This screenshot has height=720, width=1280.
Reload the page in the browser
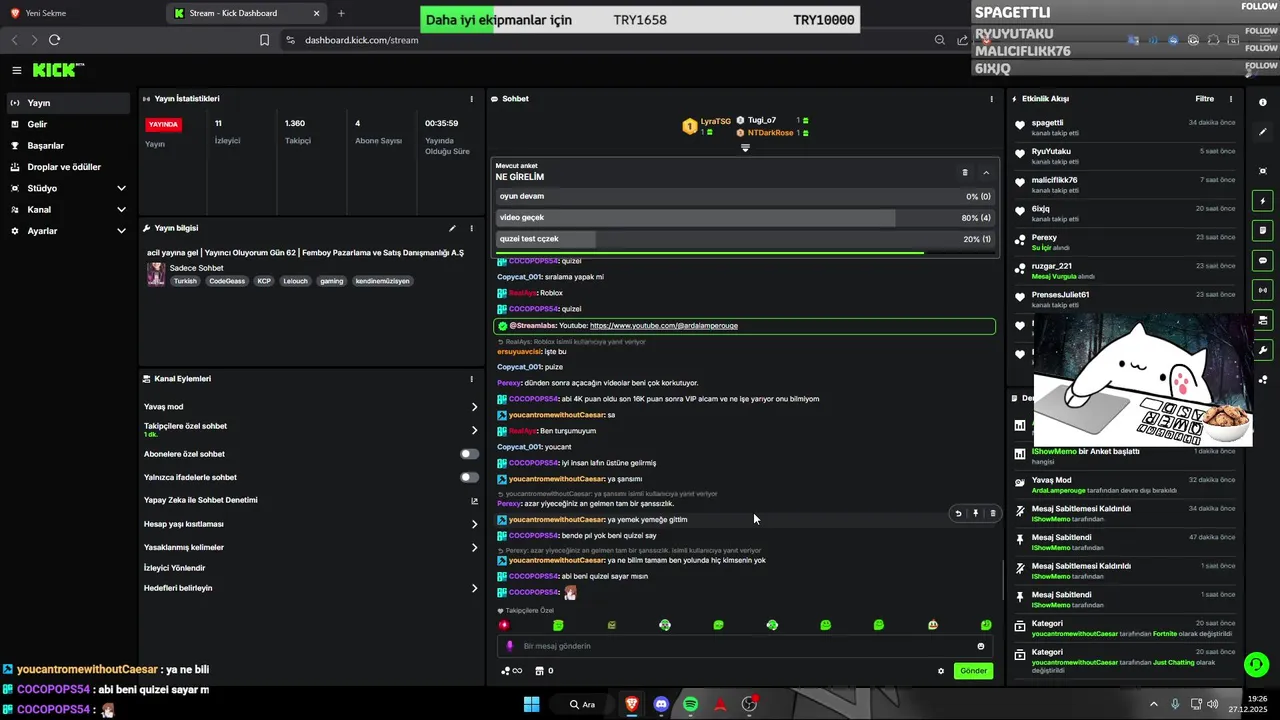pyautogui.click(x=54, y=40)
